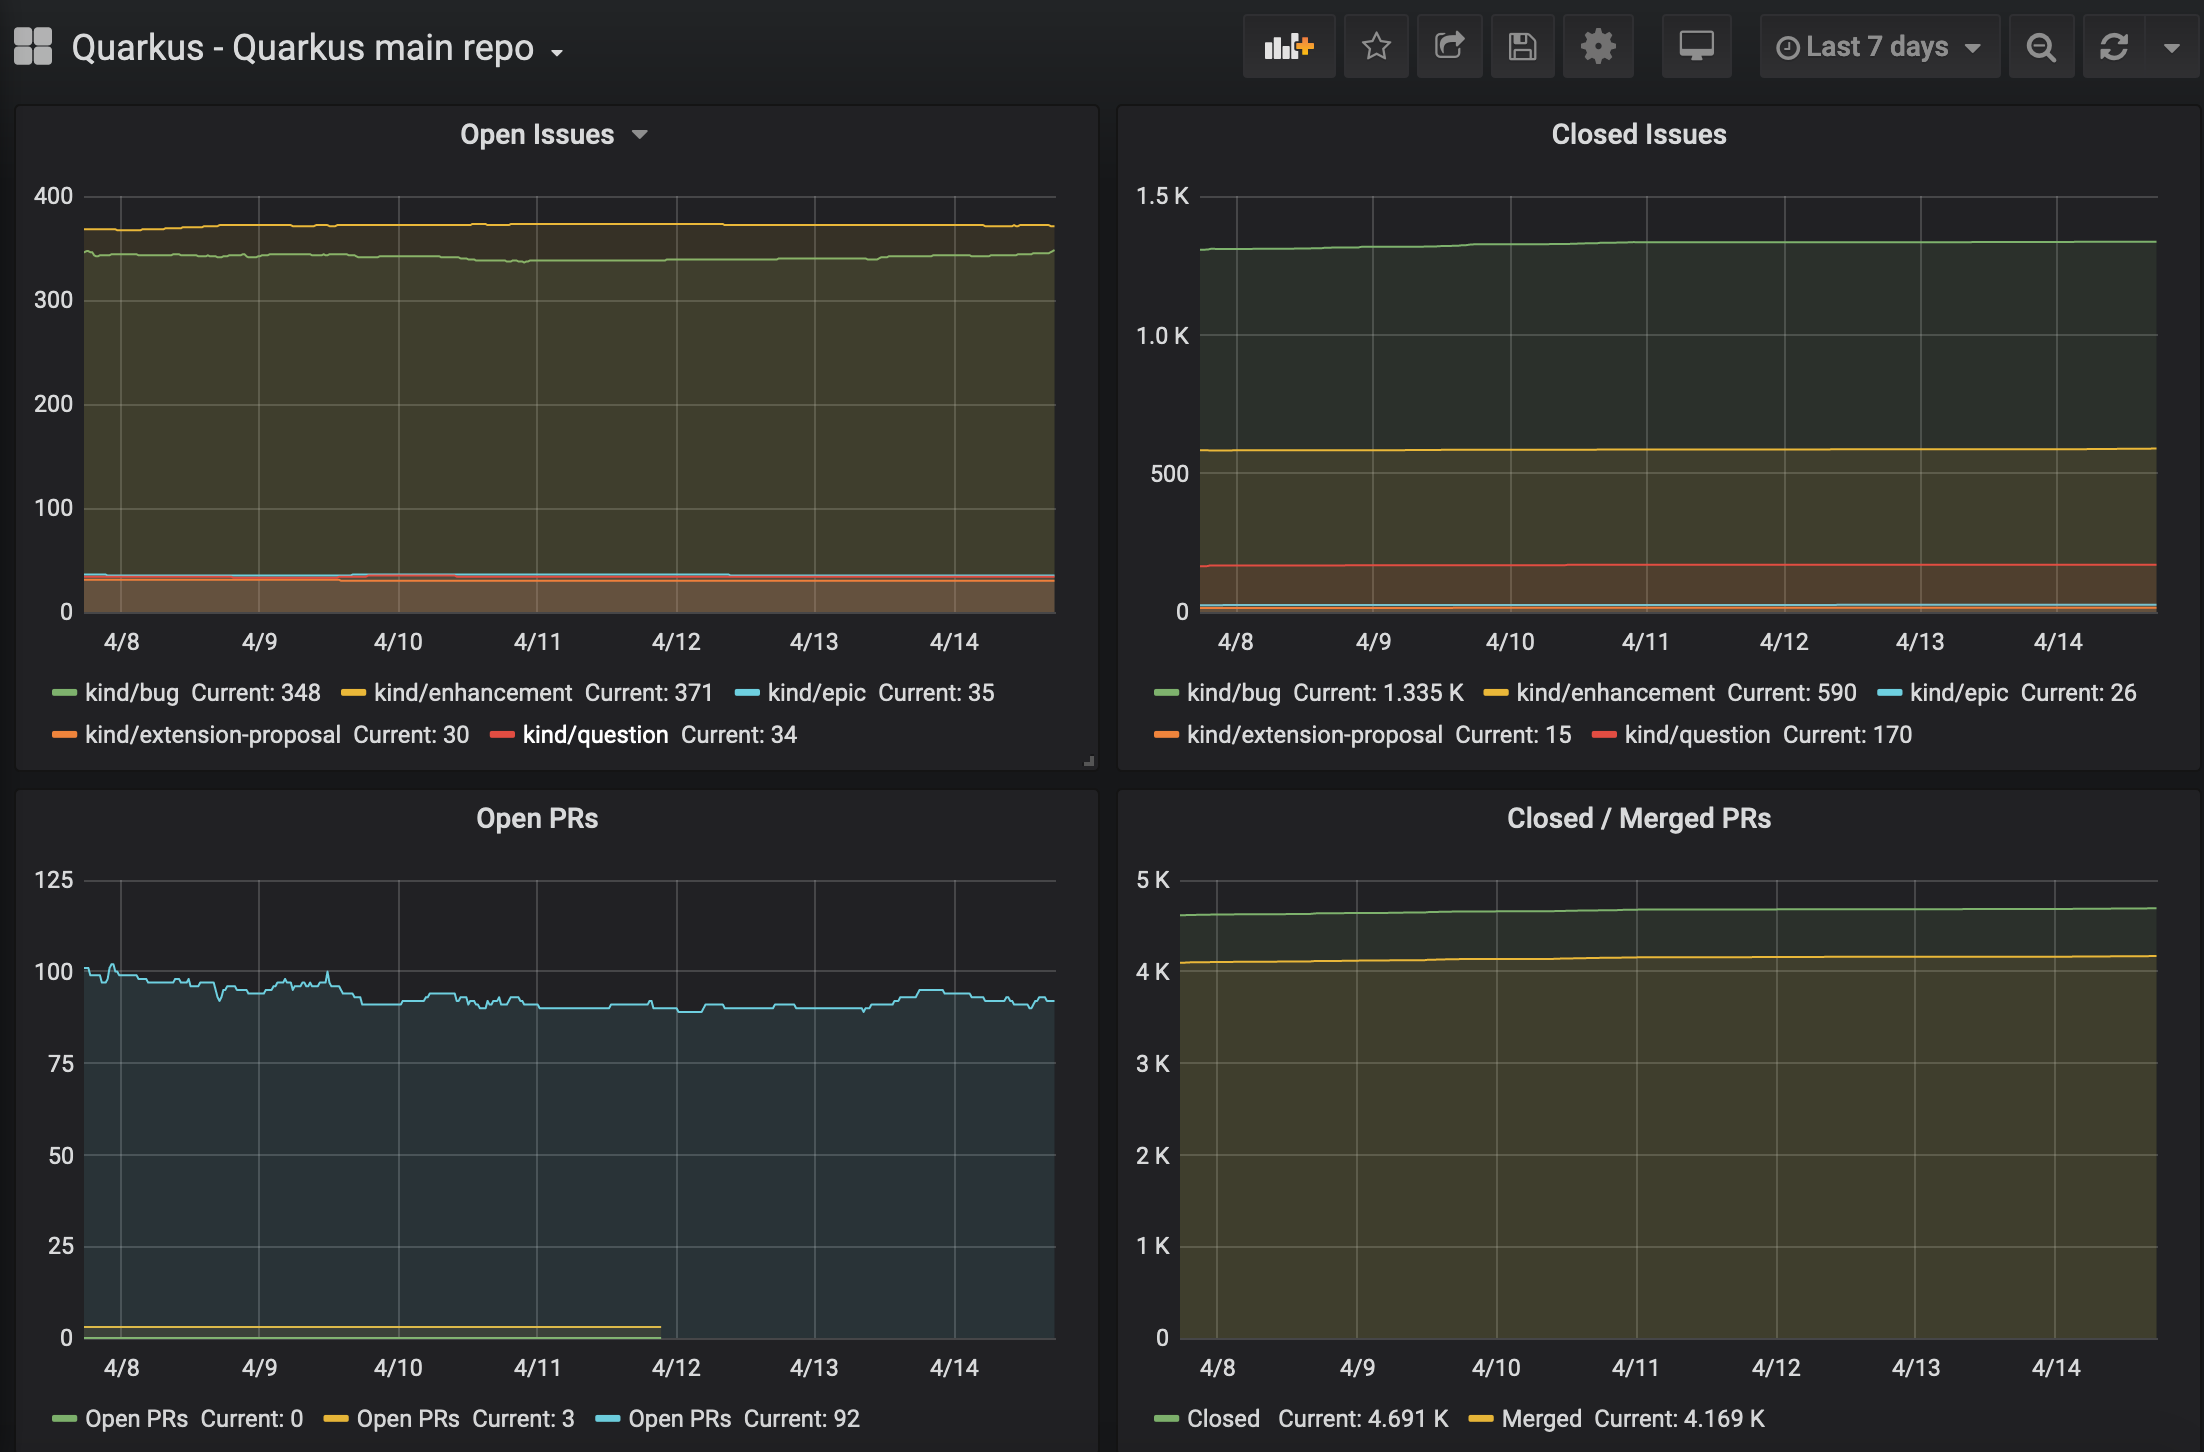
Task: Open color picker for Merged PRs swatch
Action: tap(1481, 1419)
